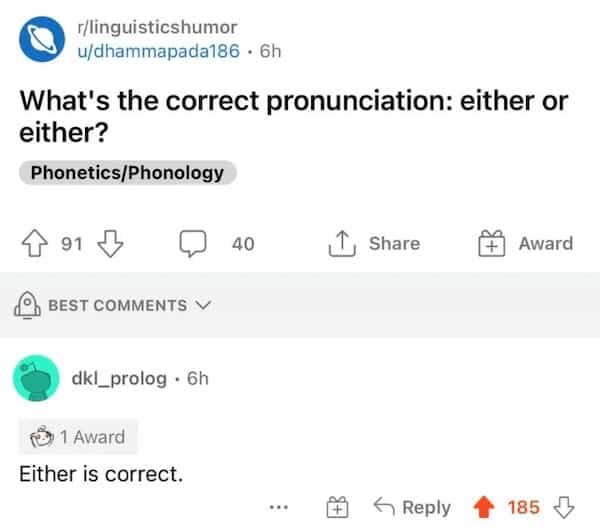Downvote the "Either is correct" comment
Image resolution: width=600 pixels, height=531 pixels.
[x=565, y=507]
